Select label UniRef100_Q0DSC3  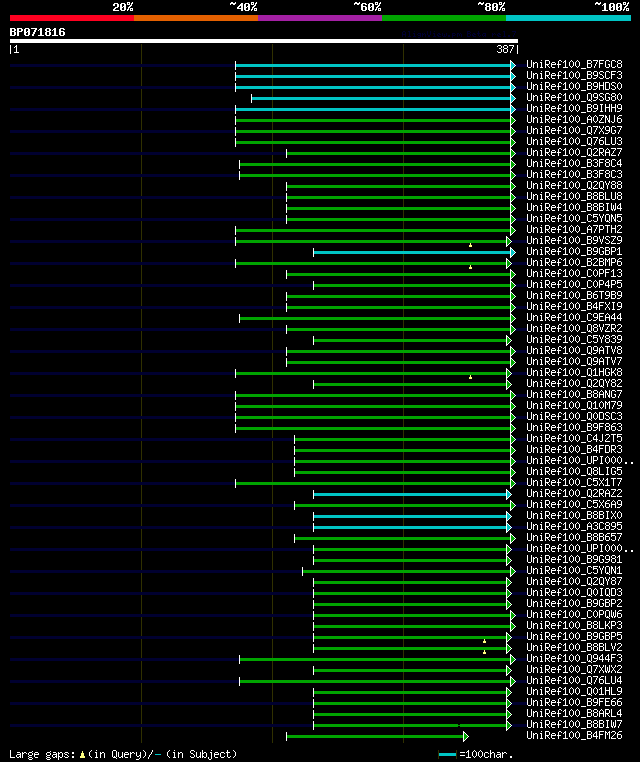574,416
